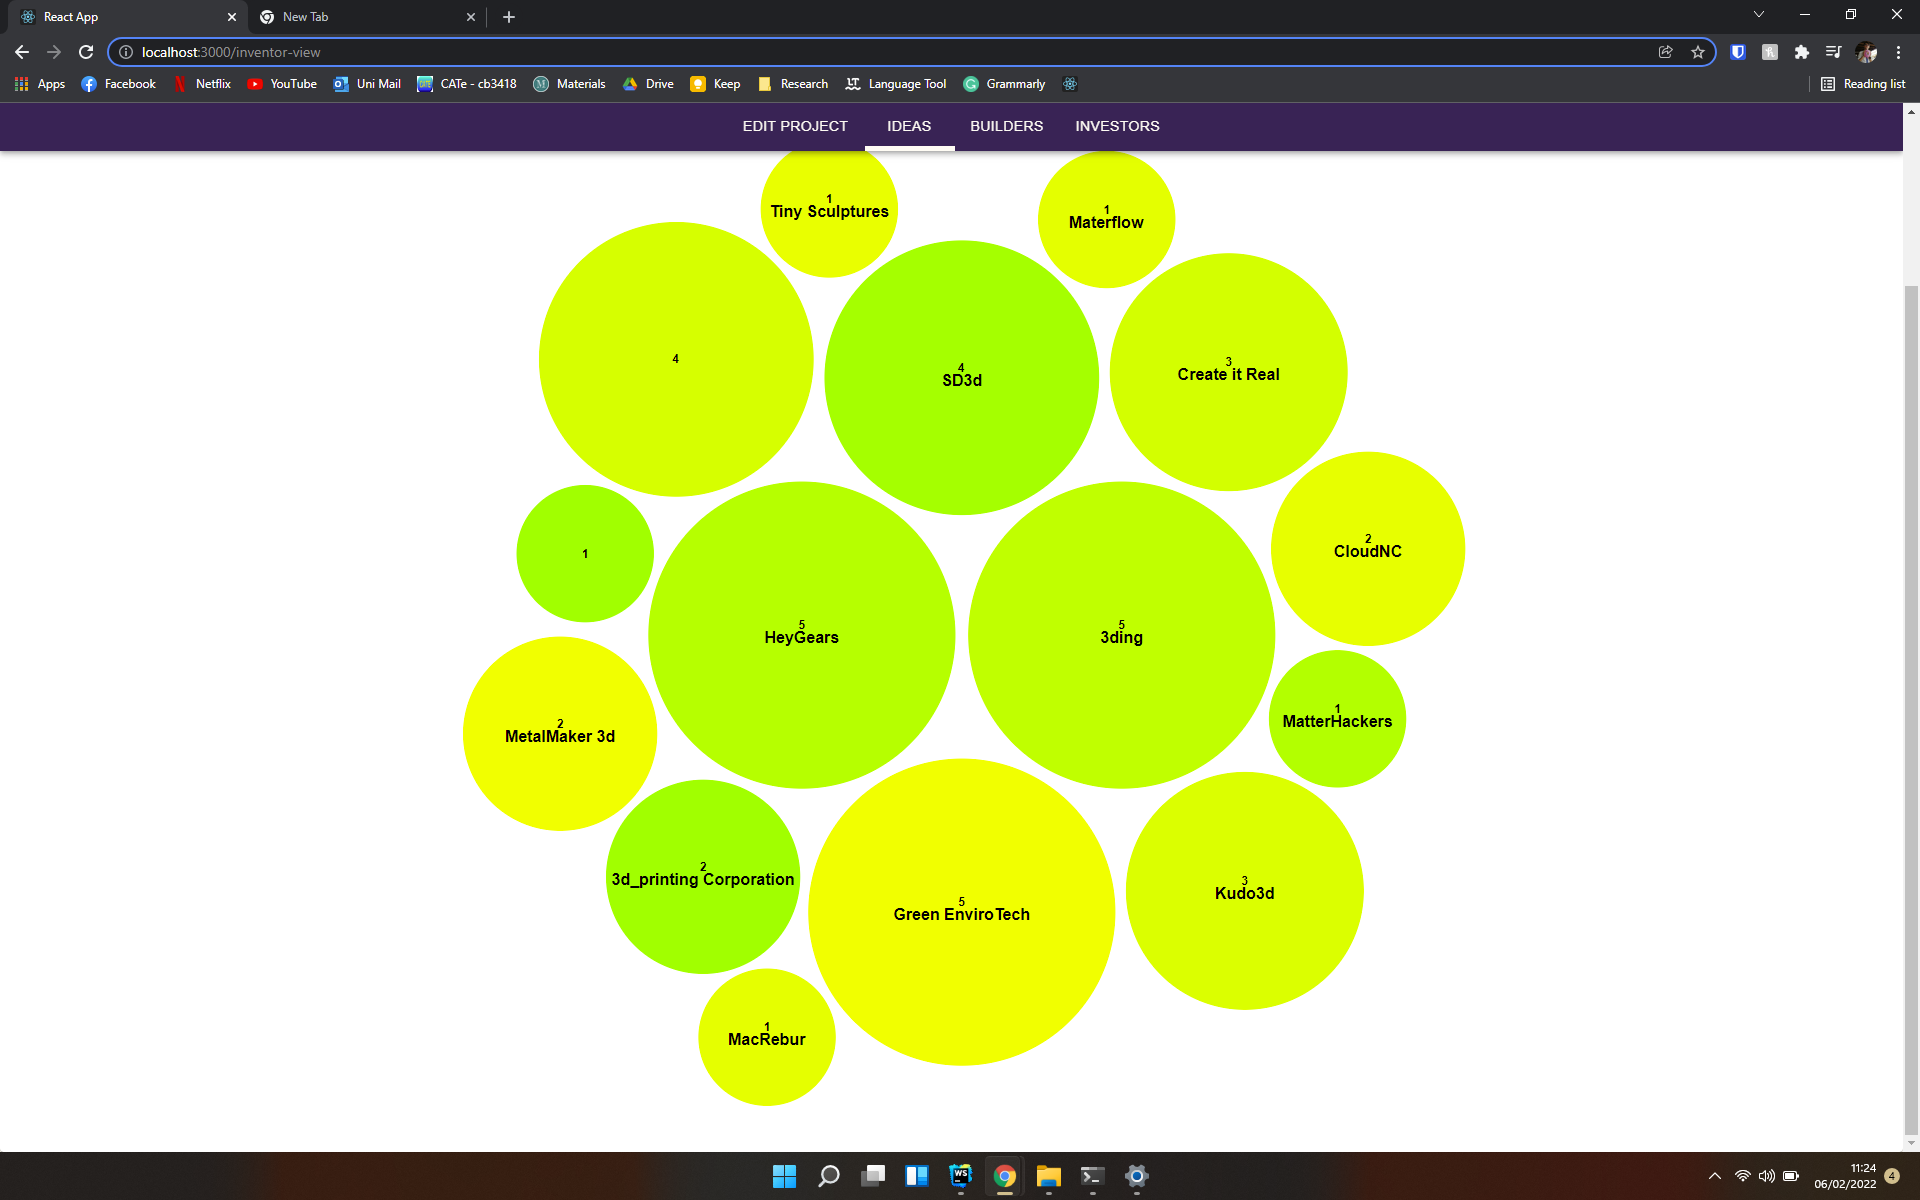Expand the tab search dropdown arrow

[1759, 15]
